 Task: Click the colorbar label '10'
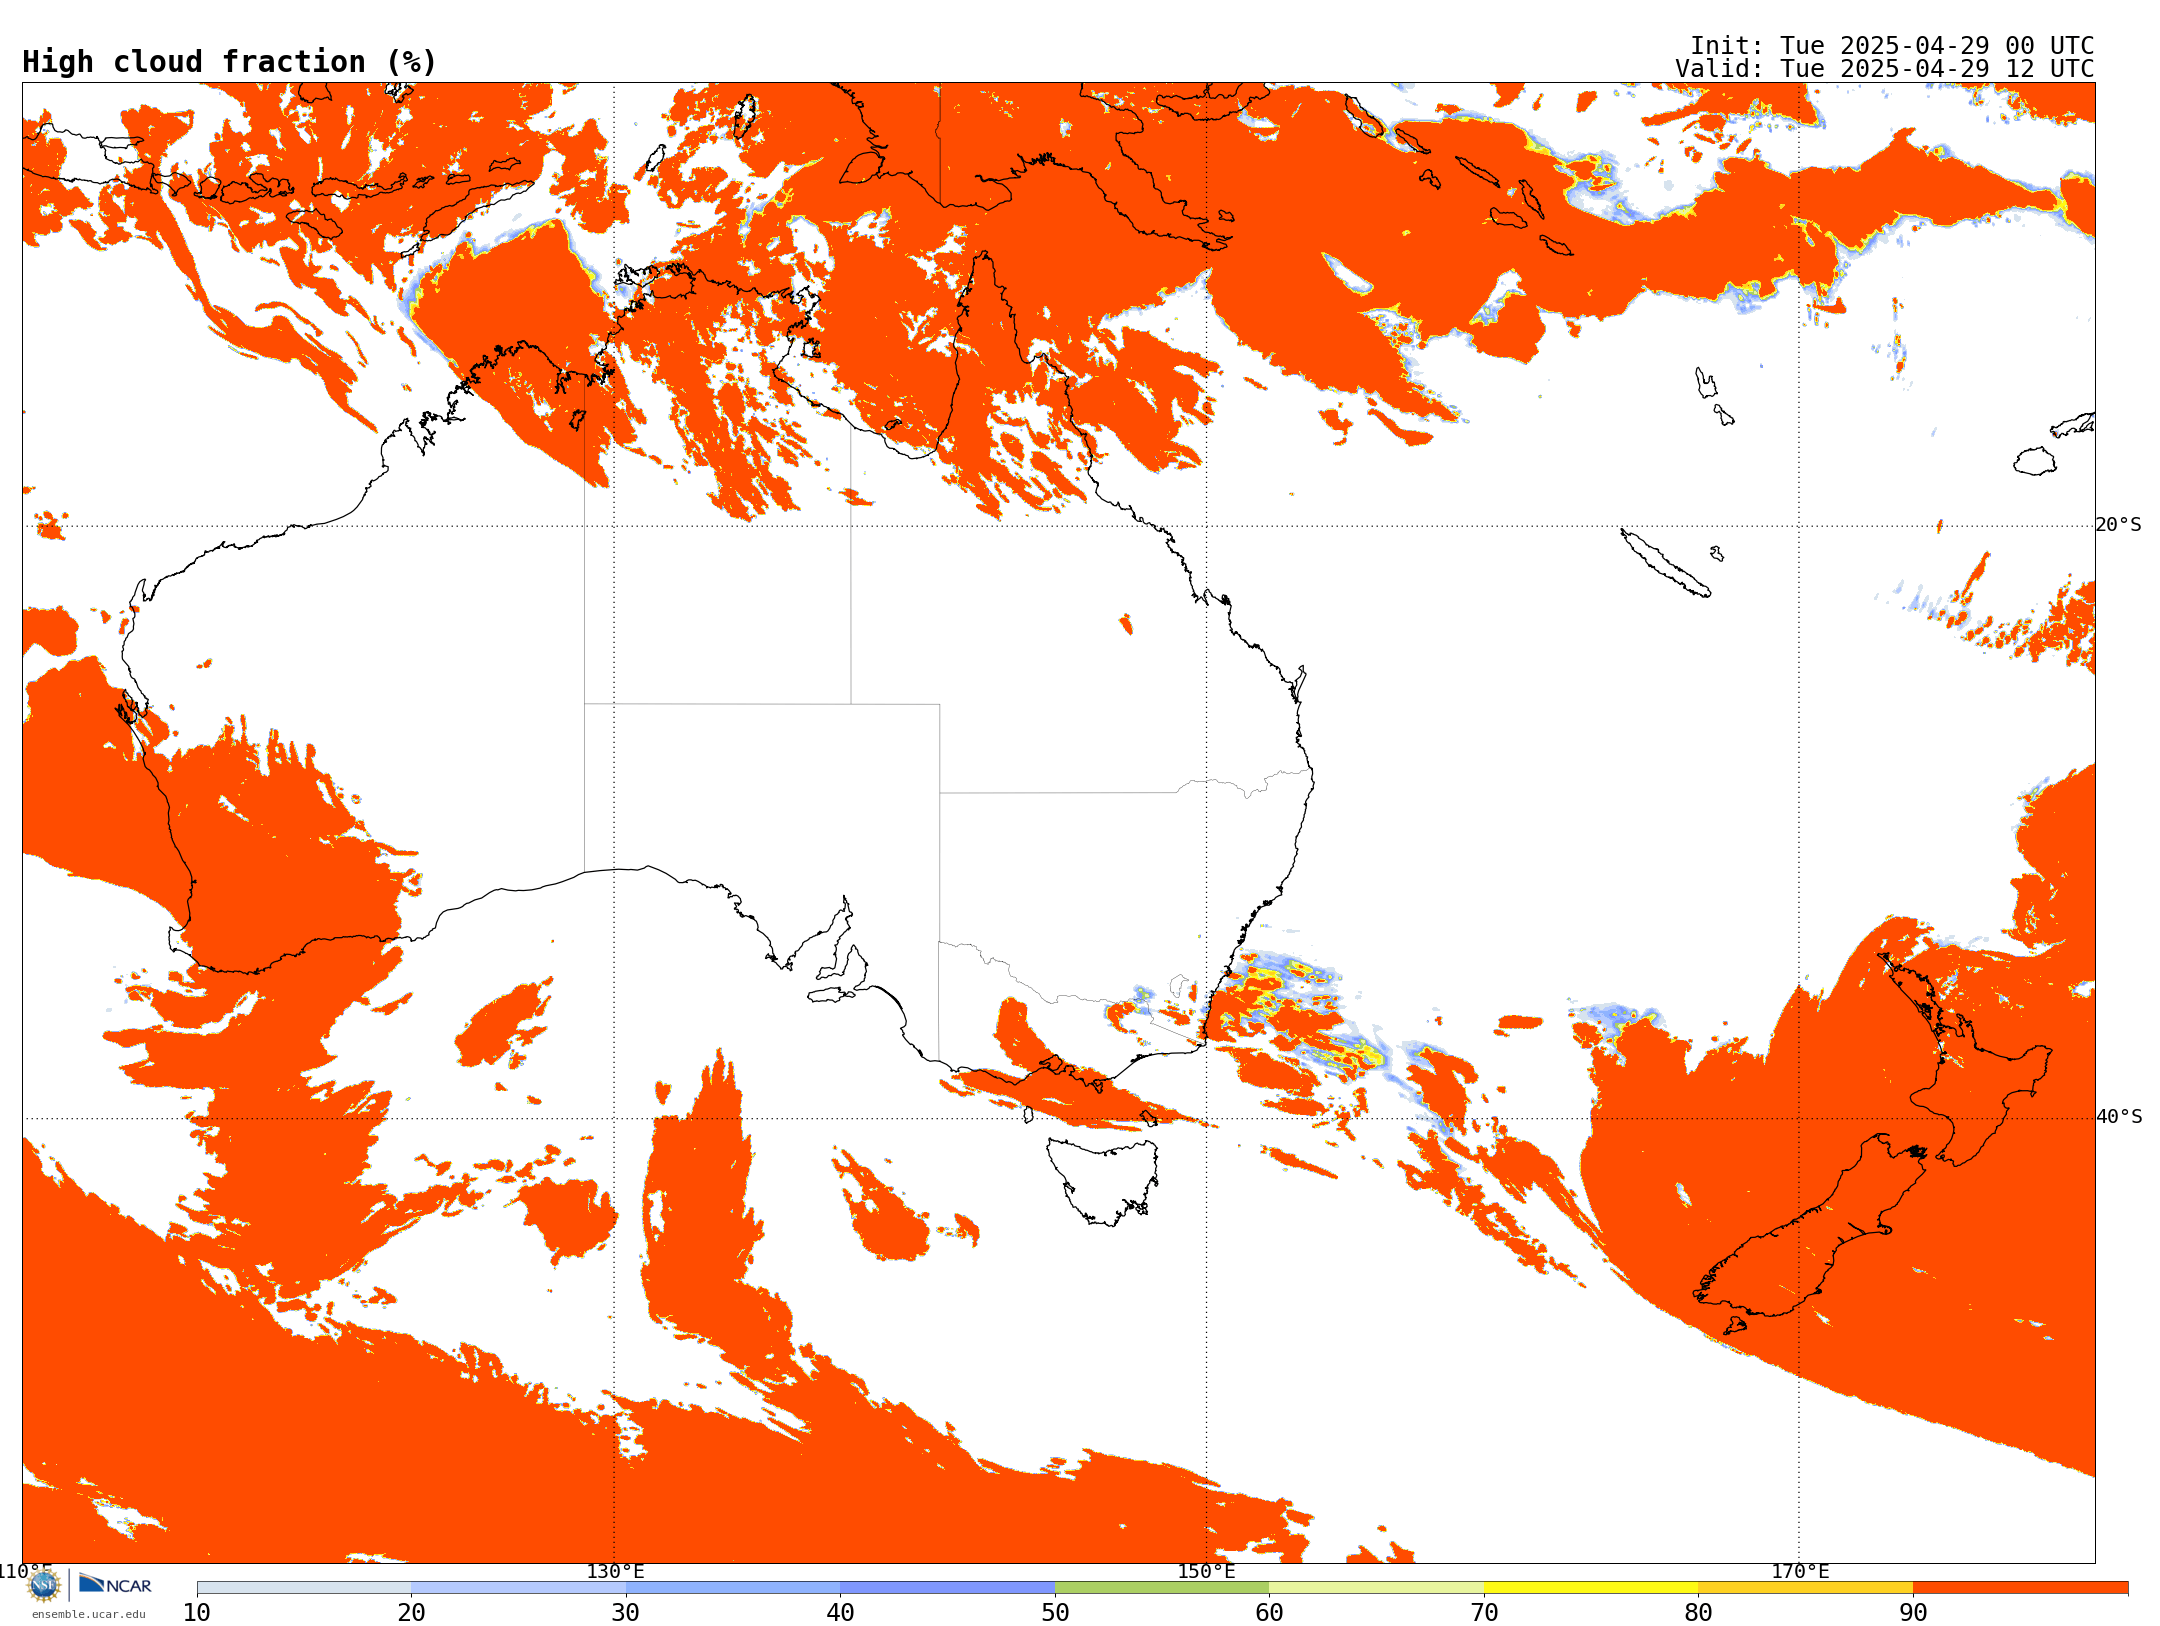click(x=197, y=1613)
